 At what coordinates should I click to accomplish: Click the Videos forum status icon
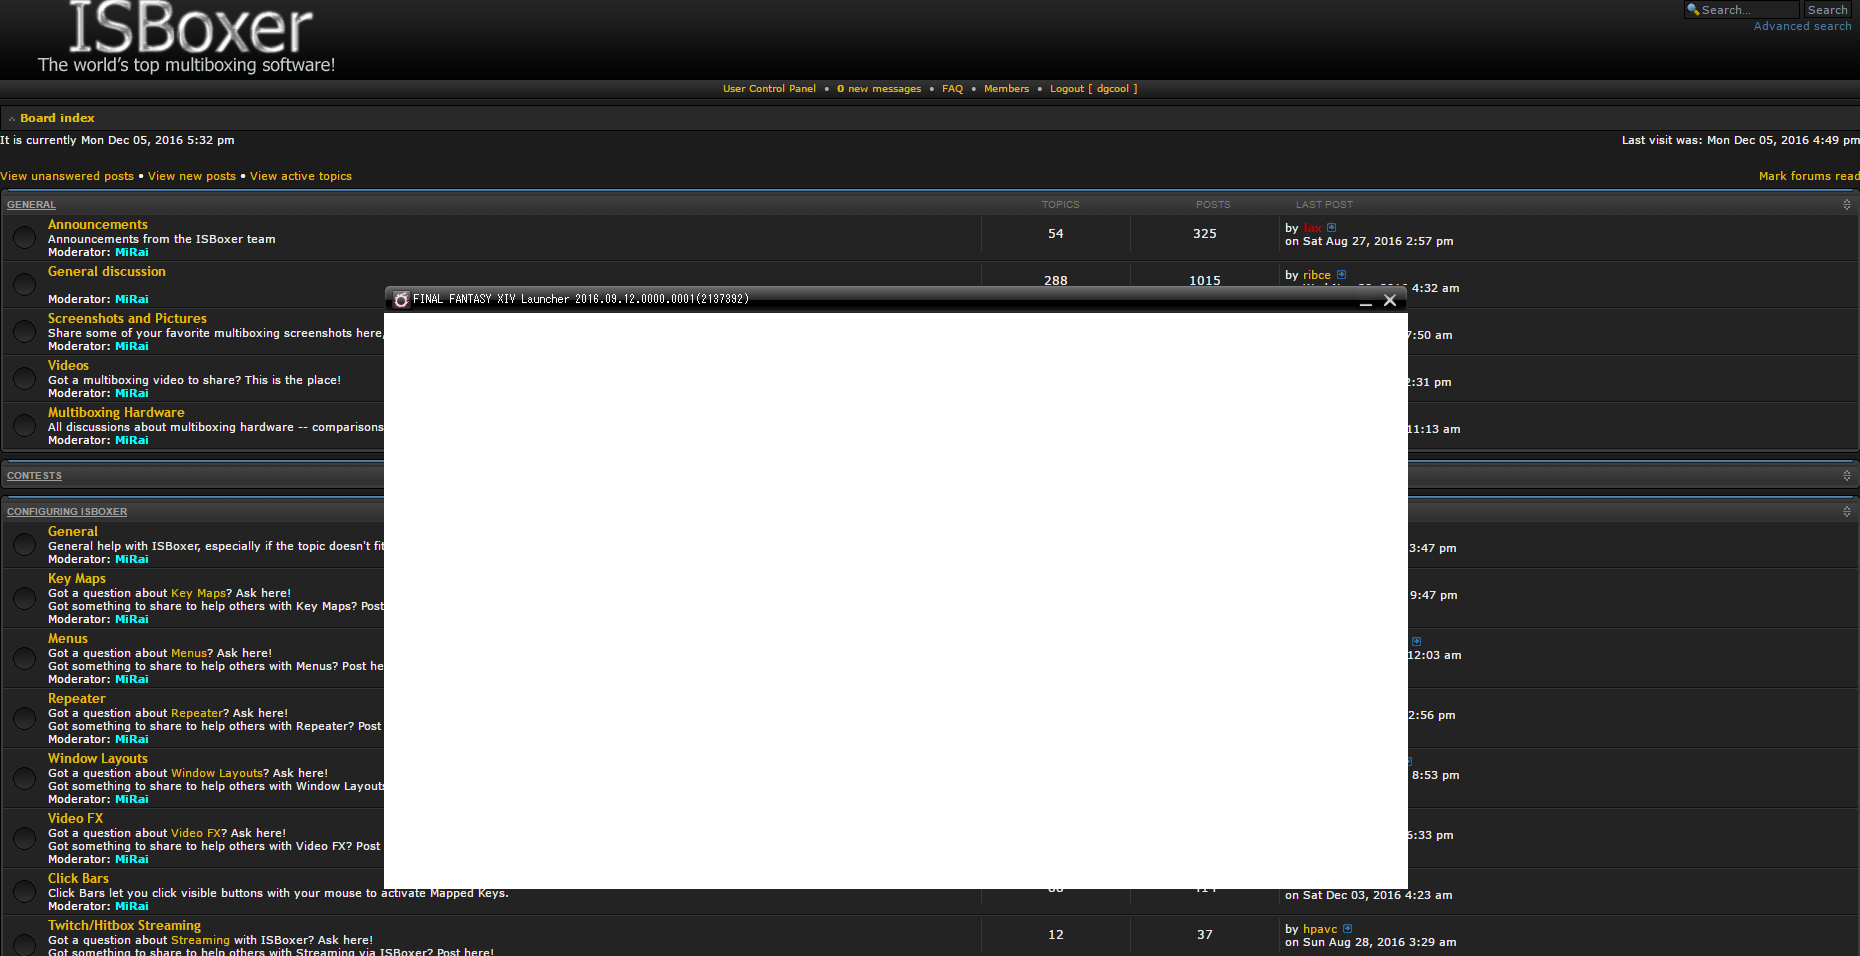coord(24,379)
